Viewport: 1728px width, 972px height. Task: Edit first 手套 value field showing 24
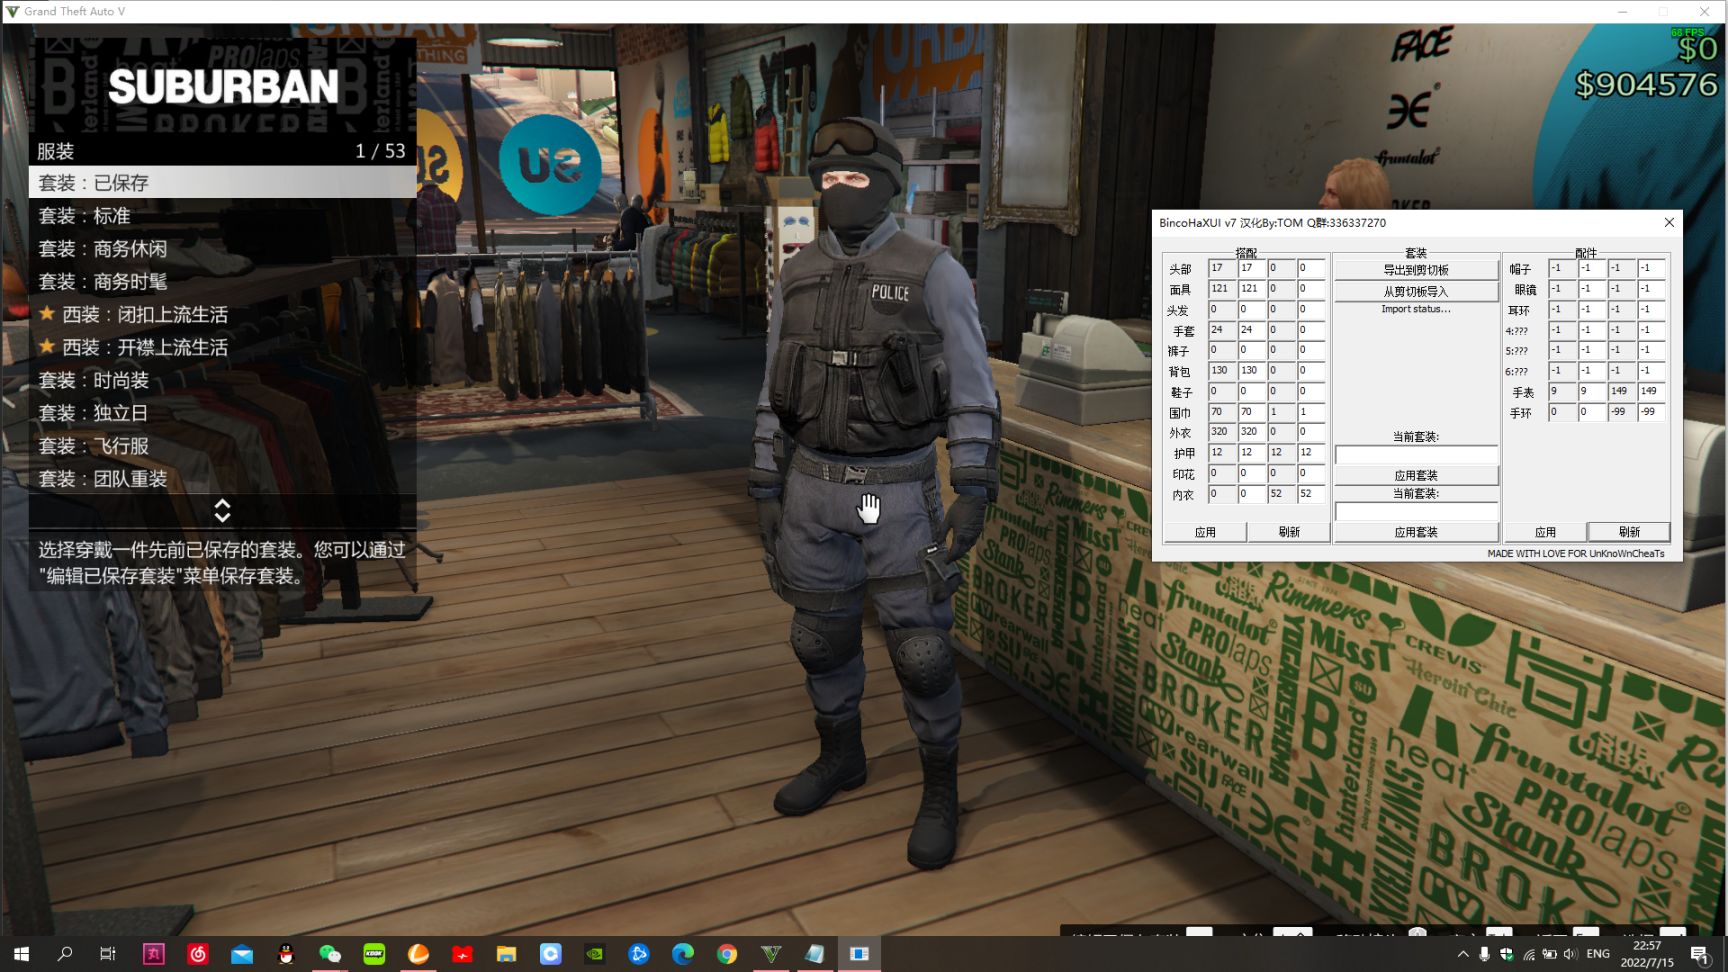1222,330
